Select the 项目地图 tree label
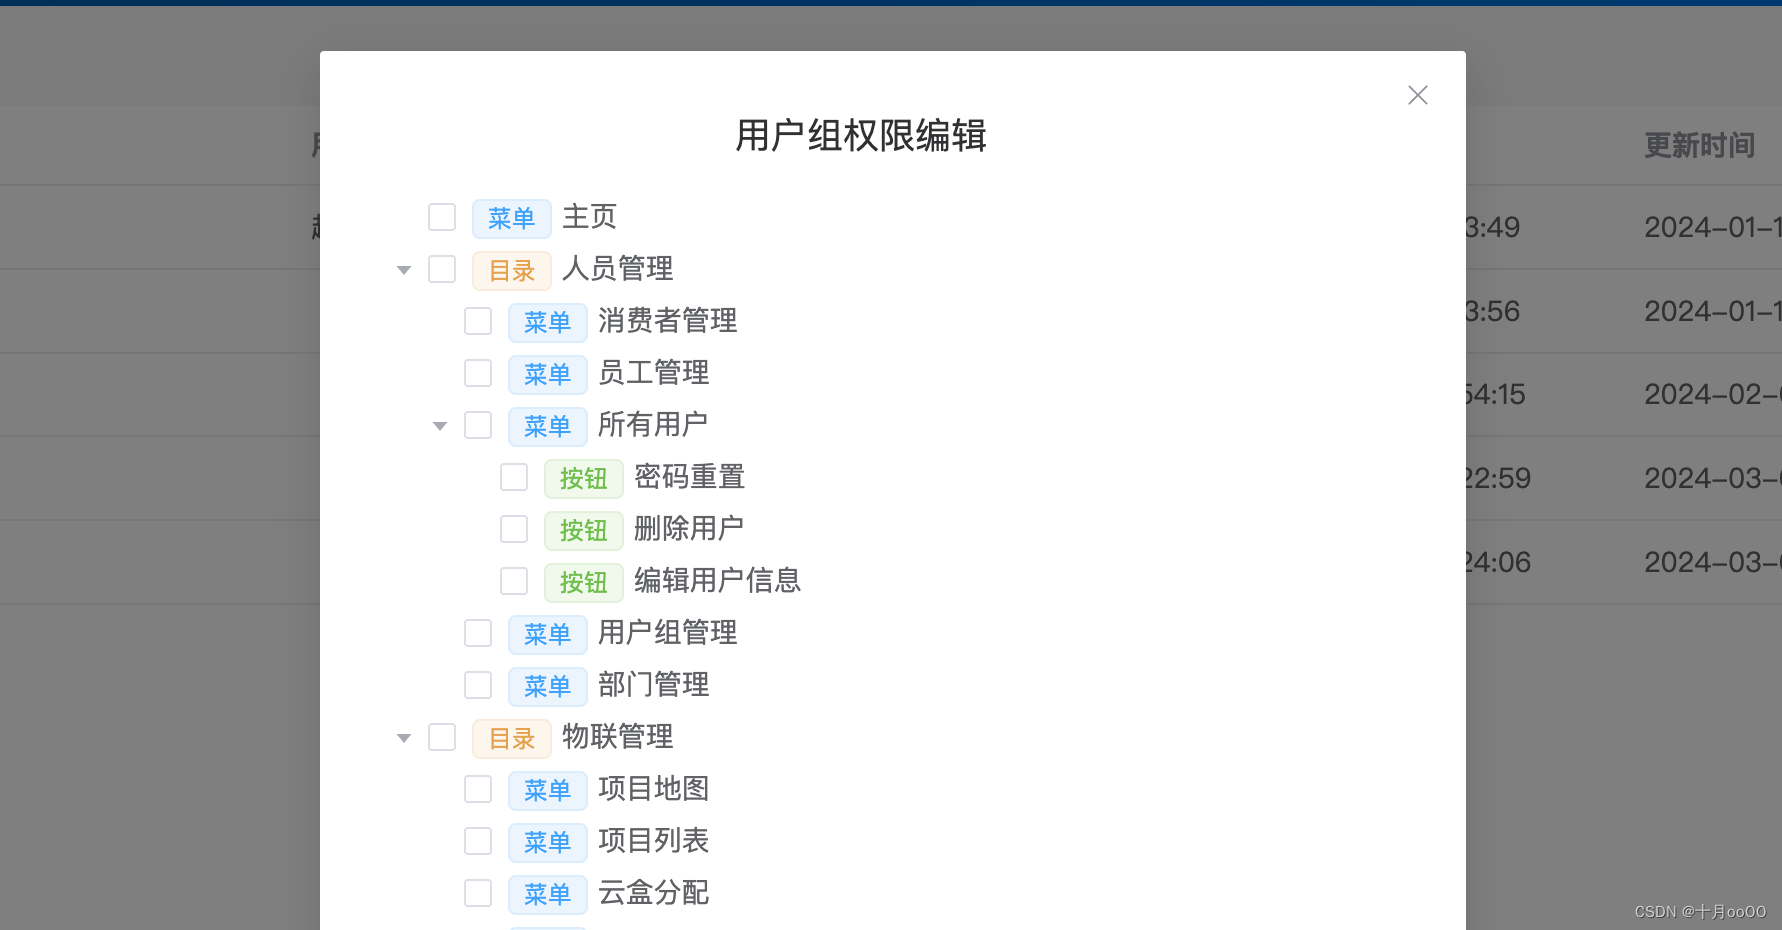 tap(654, 789)
